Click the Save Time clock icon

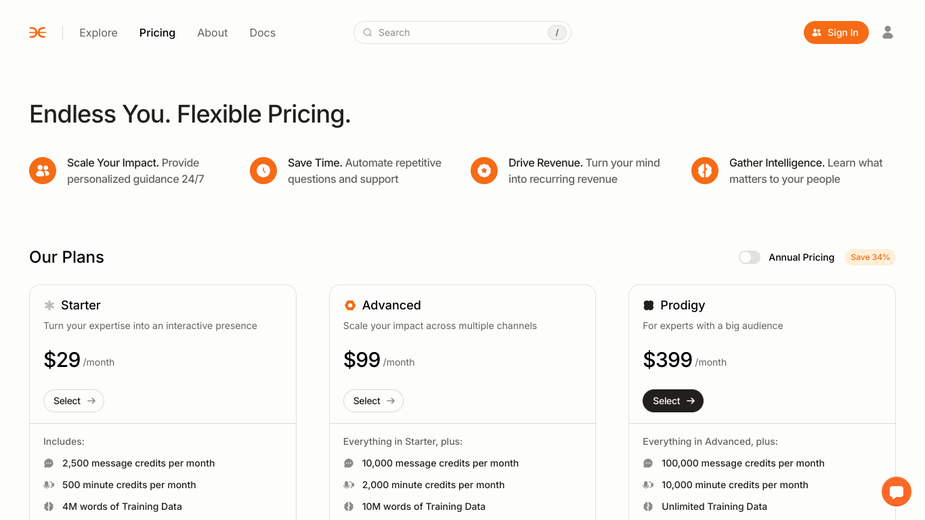263,171
